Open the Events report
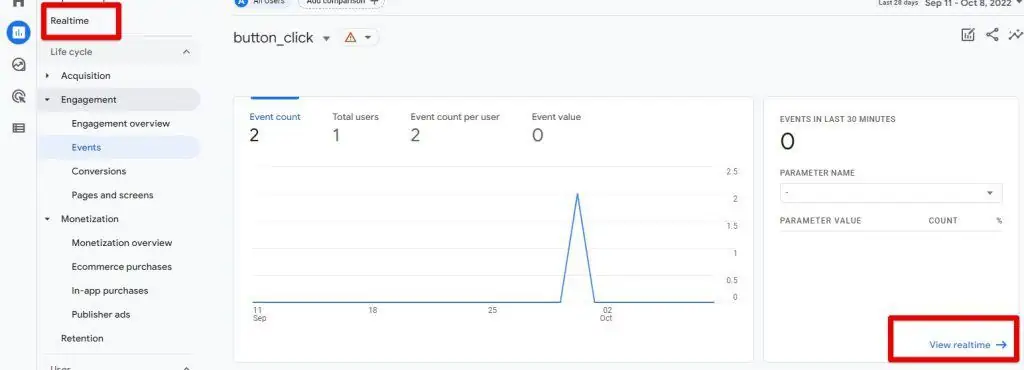Screen dimensions: 1024x370 pos(86,147)
